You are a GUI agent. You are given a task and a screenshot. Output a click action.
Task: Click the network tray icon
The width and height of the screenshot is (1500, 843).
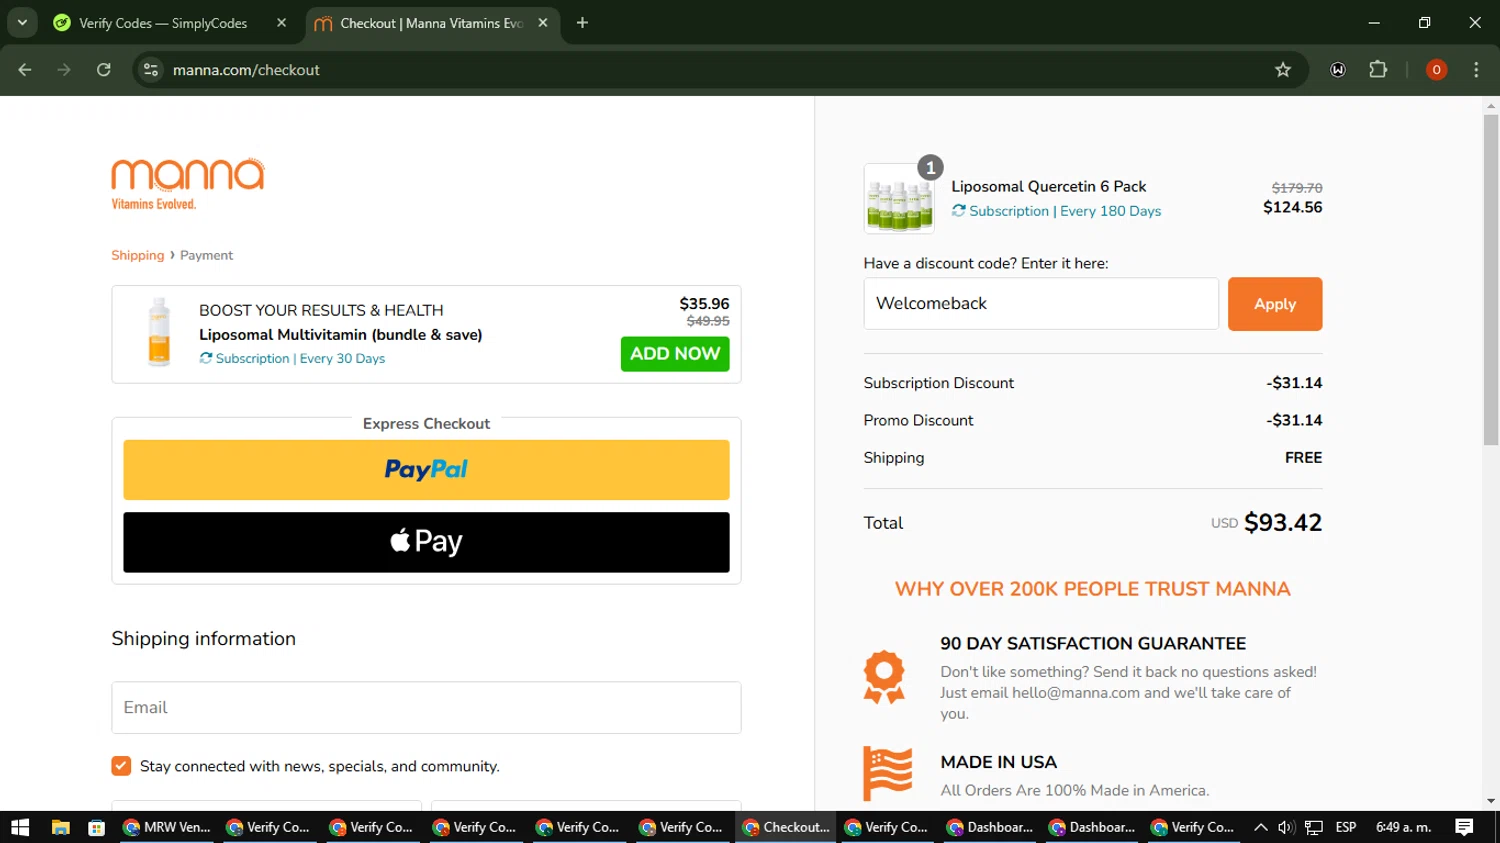tap(1314, 827)
